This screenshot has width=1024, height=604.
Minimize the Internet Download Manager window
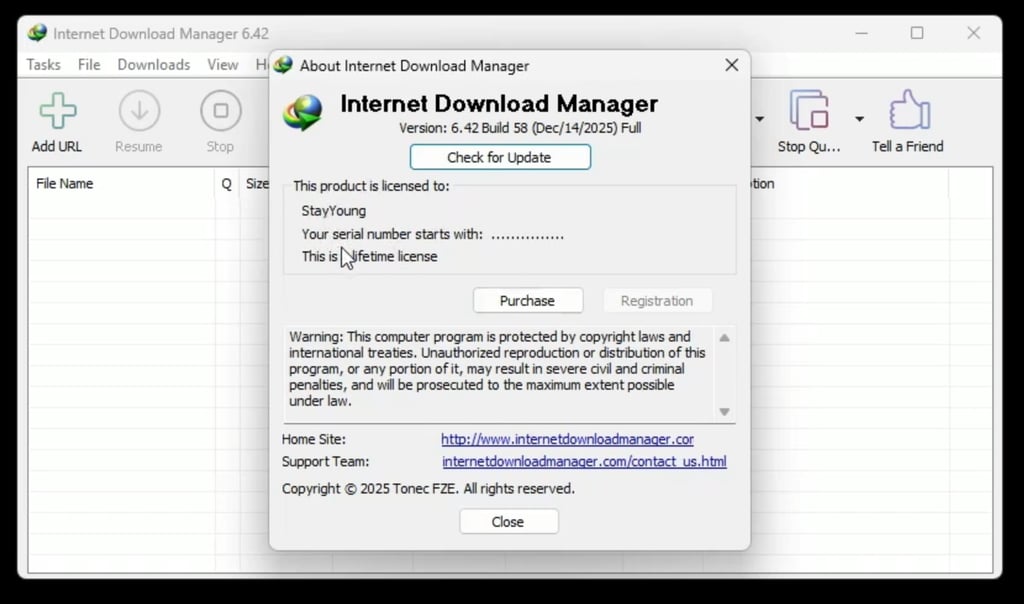(x=861, y=33)
